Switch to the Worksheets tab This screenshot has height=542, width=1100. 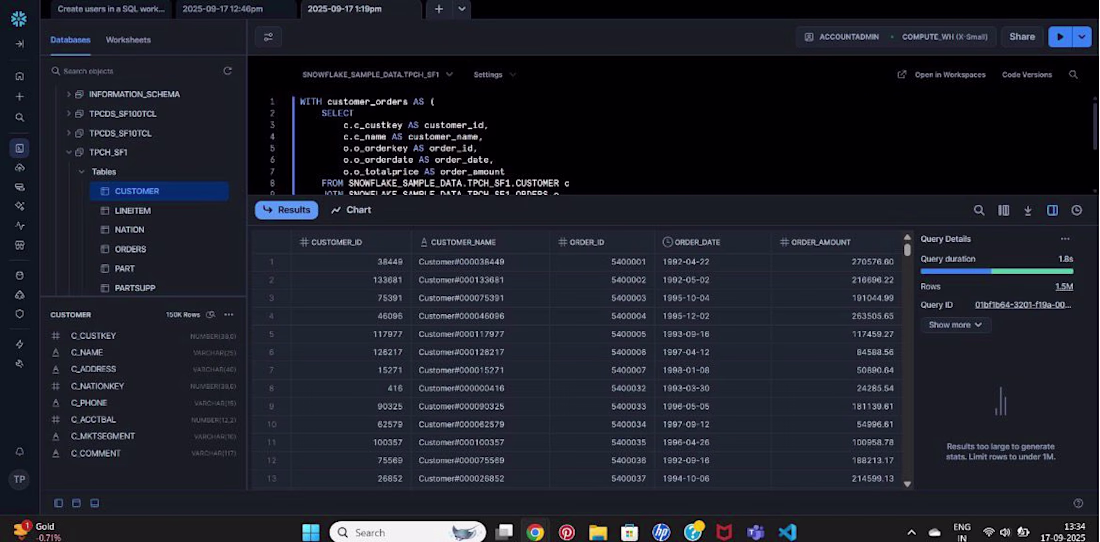click(x=128, y=40)
